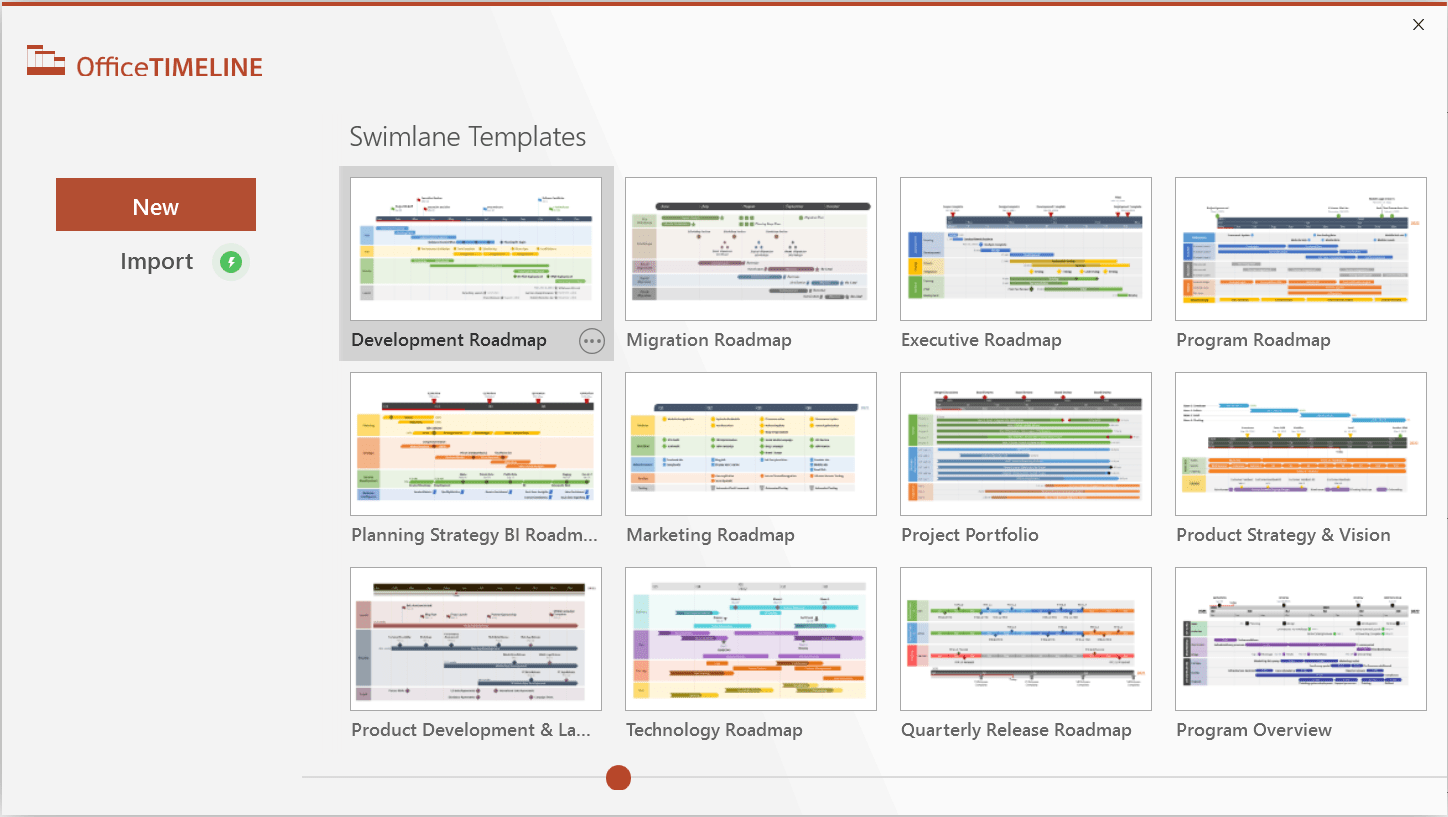The width and height of the screenshot is (1448, 817).
Task: Open the Program Overview template
Action: click(1300, 639)
